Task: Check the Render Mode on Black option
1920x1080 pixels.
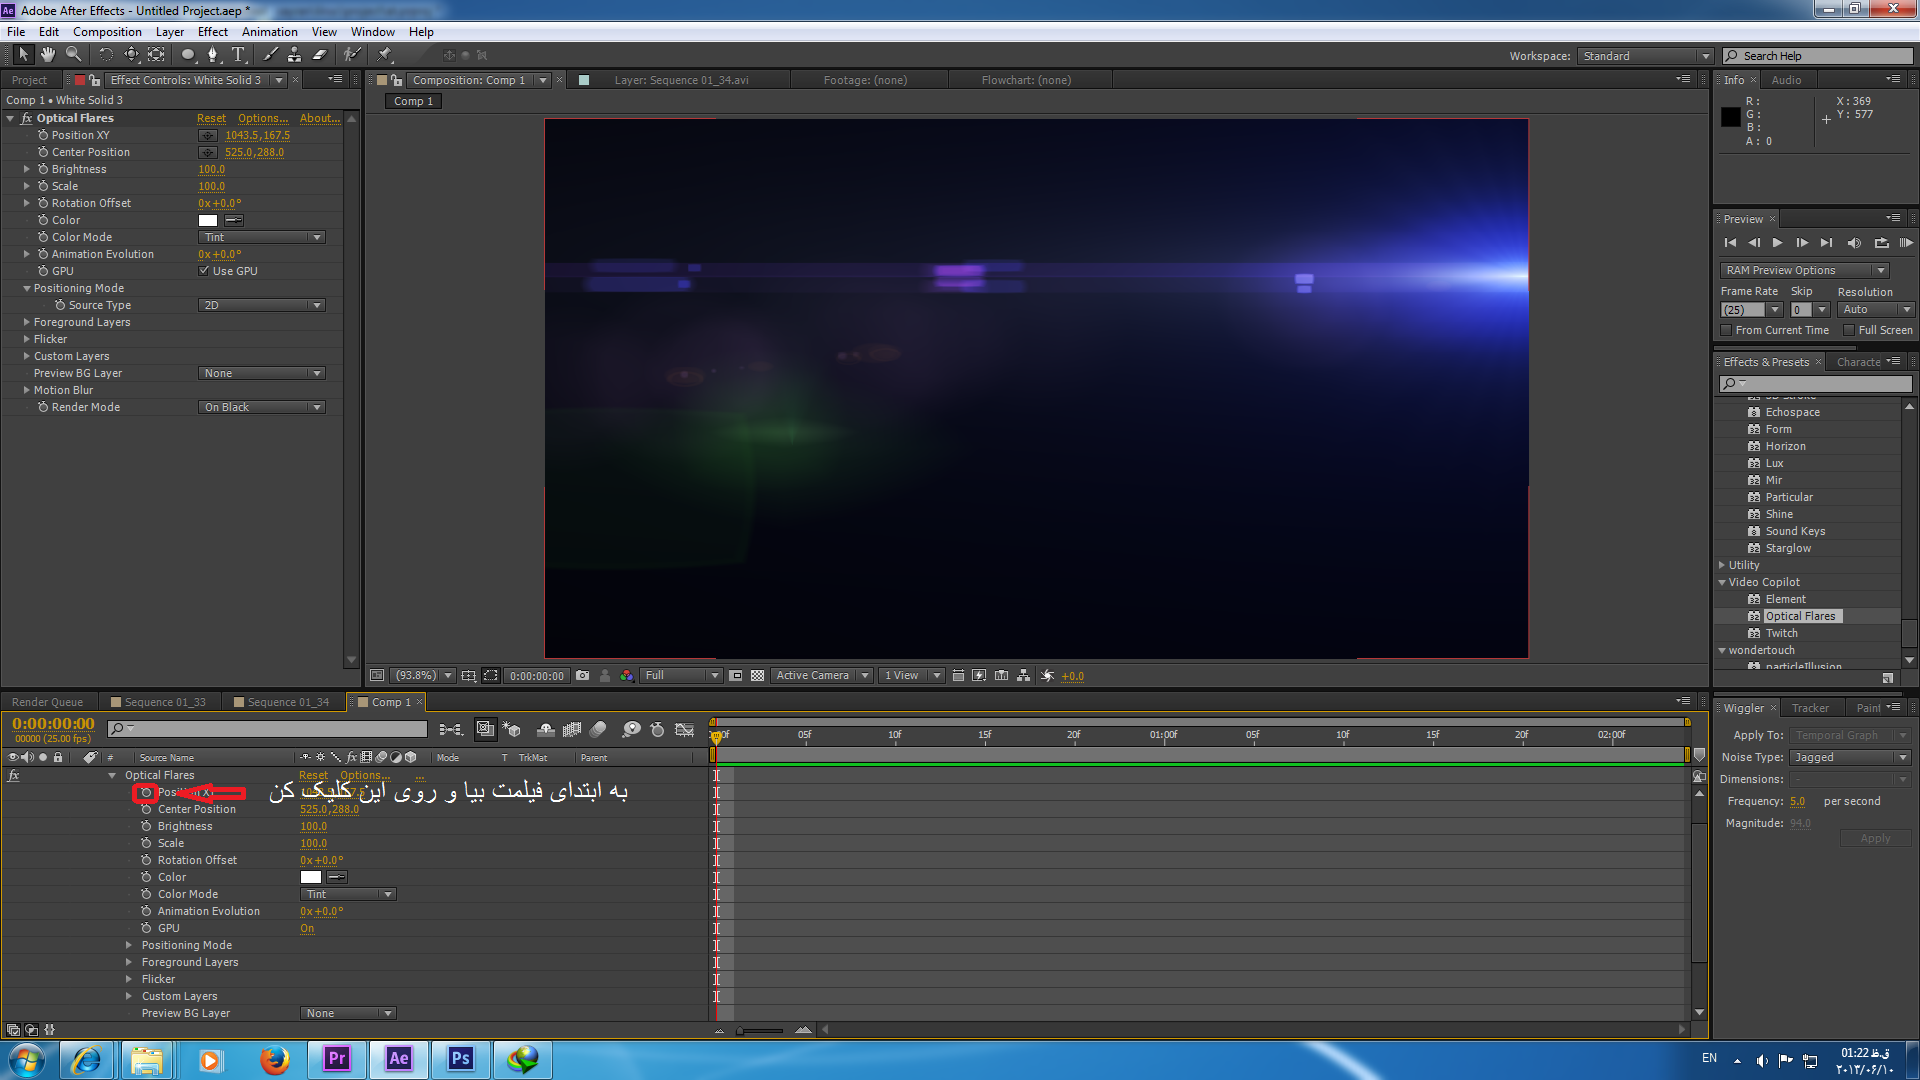Action: [x=261, y=406]
